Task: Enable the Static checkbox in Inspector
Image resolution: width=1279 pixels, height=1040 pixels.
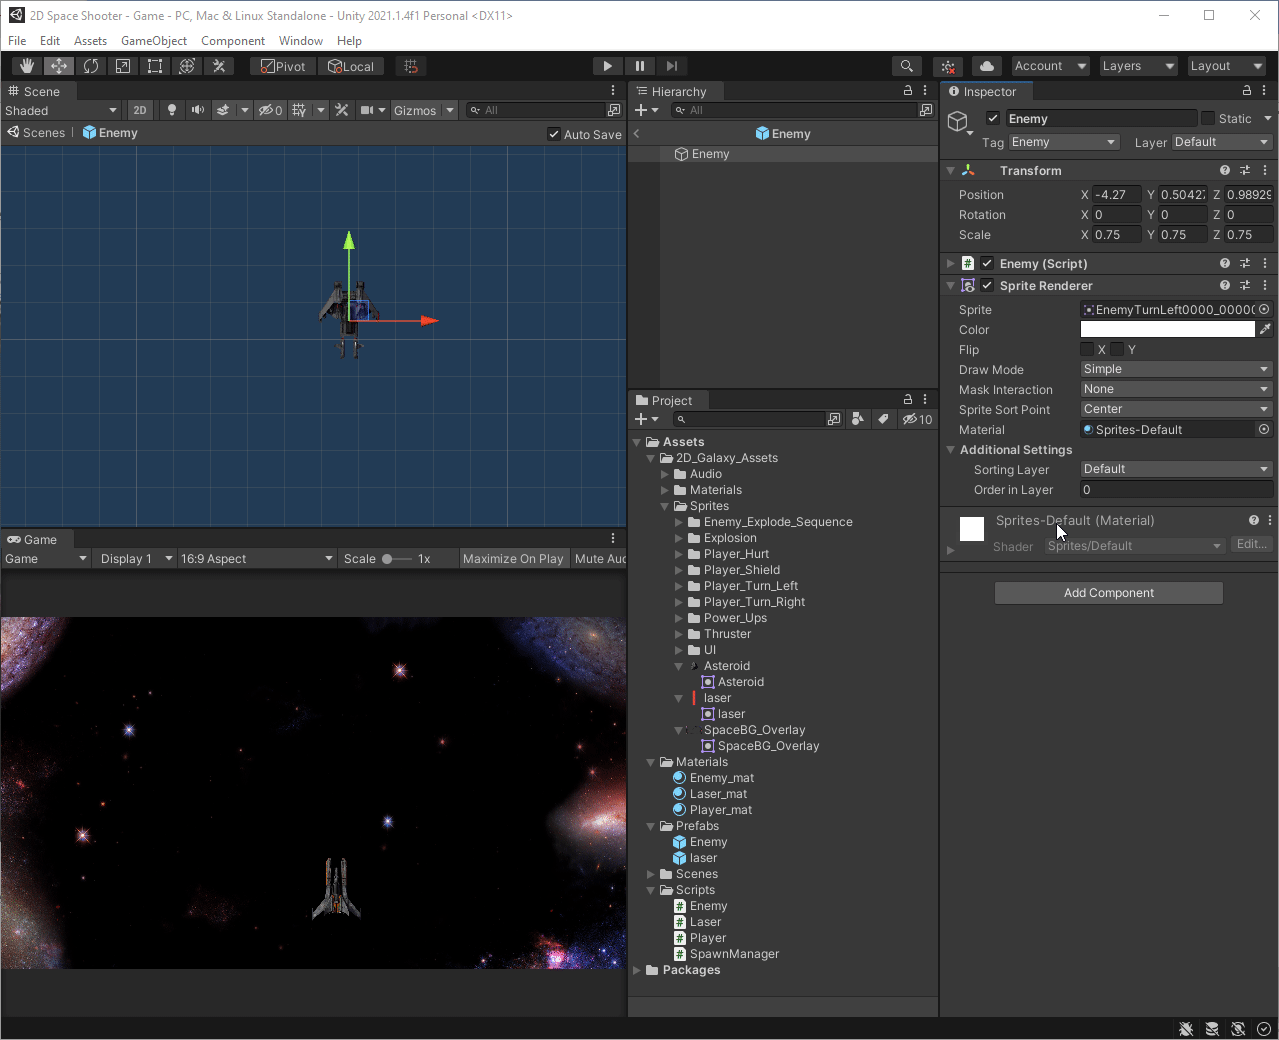Action: point(1208,118)
